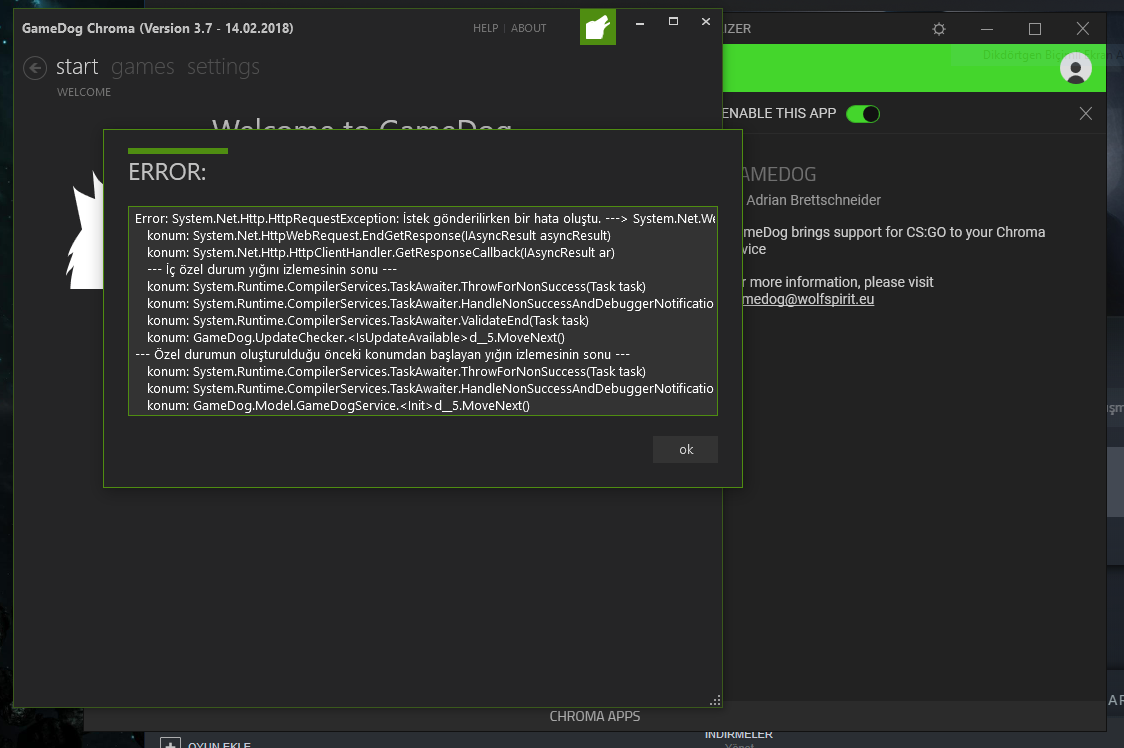1124x748 pixels.
Task: Click the green dog logo icon
Action: click(598, 27)
